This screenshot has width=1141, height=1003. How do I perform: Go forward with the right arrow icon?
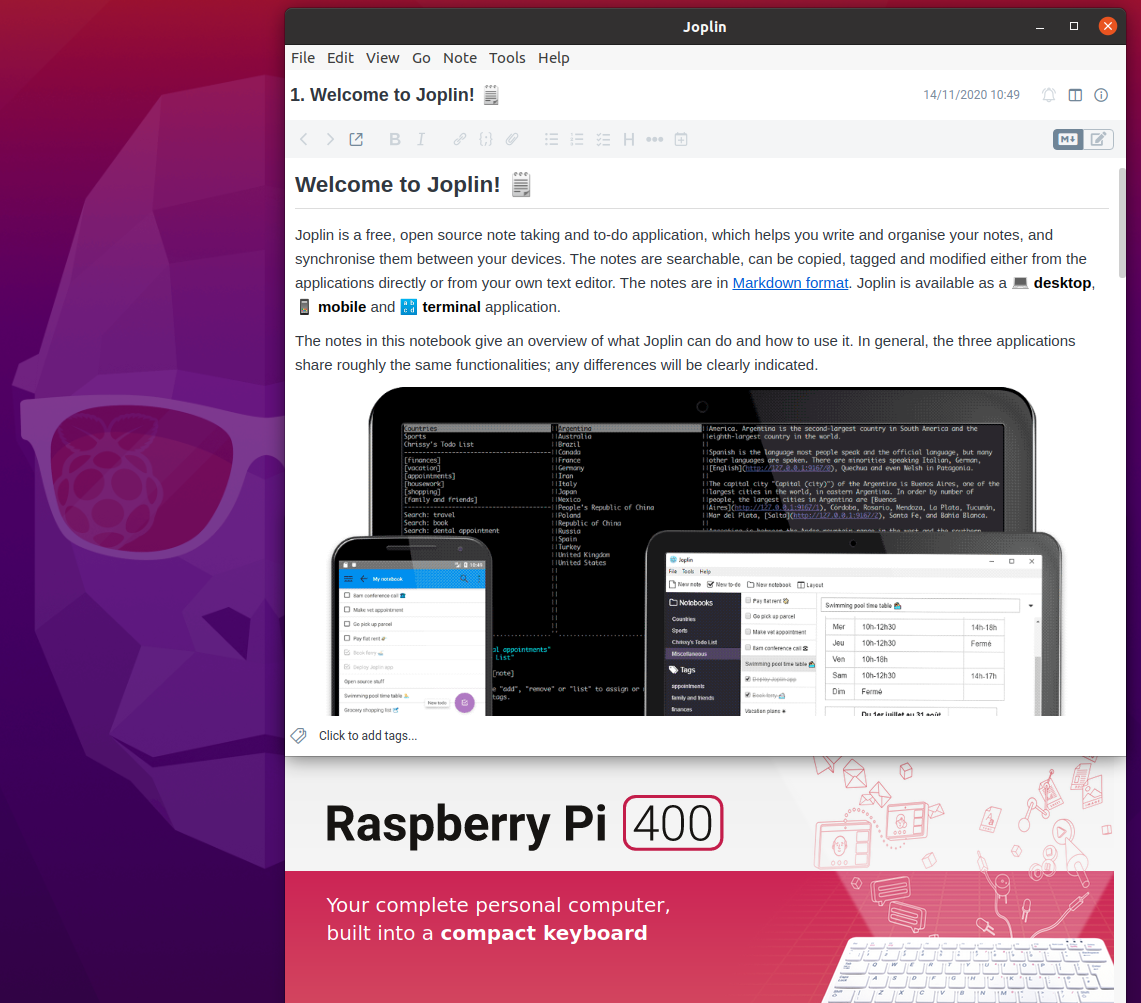point(330,139)
